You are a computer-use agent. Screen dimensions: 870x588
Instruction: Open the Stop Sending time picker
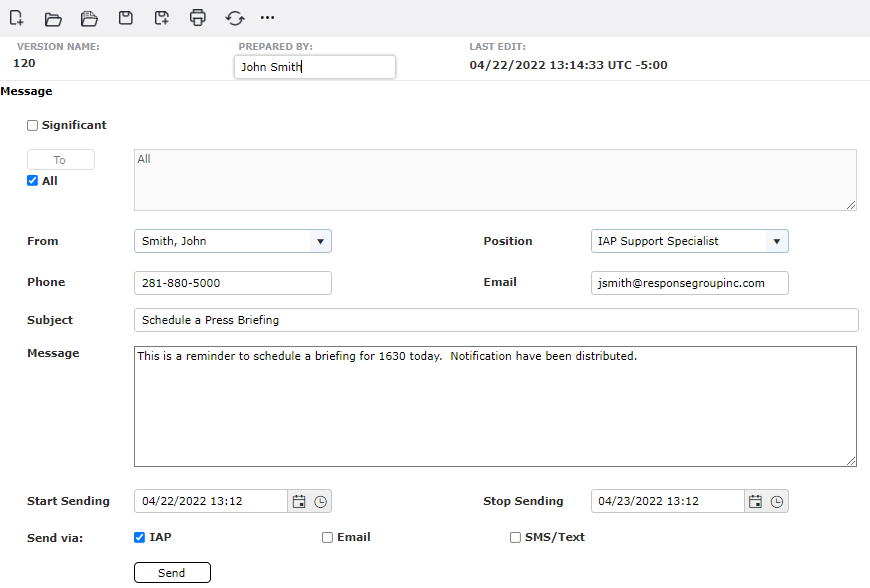click(x=779, y=501)
